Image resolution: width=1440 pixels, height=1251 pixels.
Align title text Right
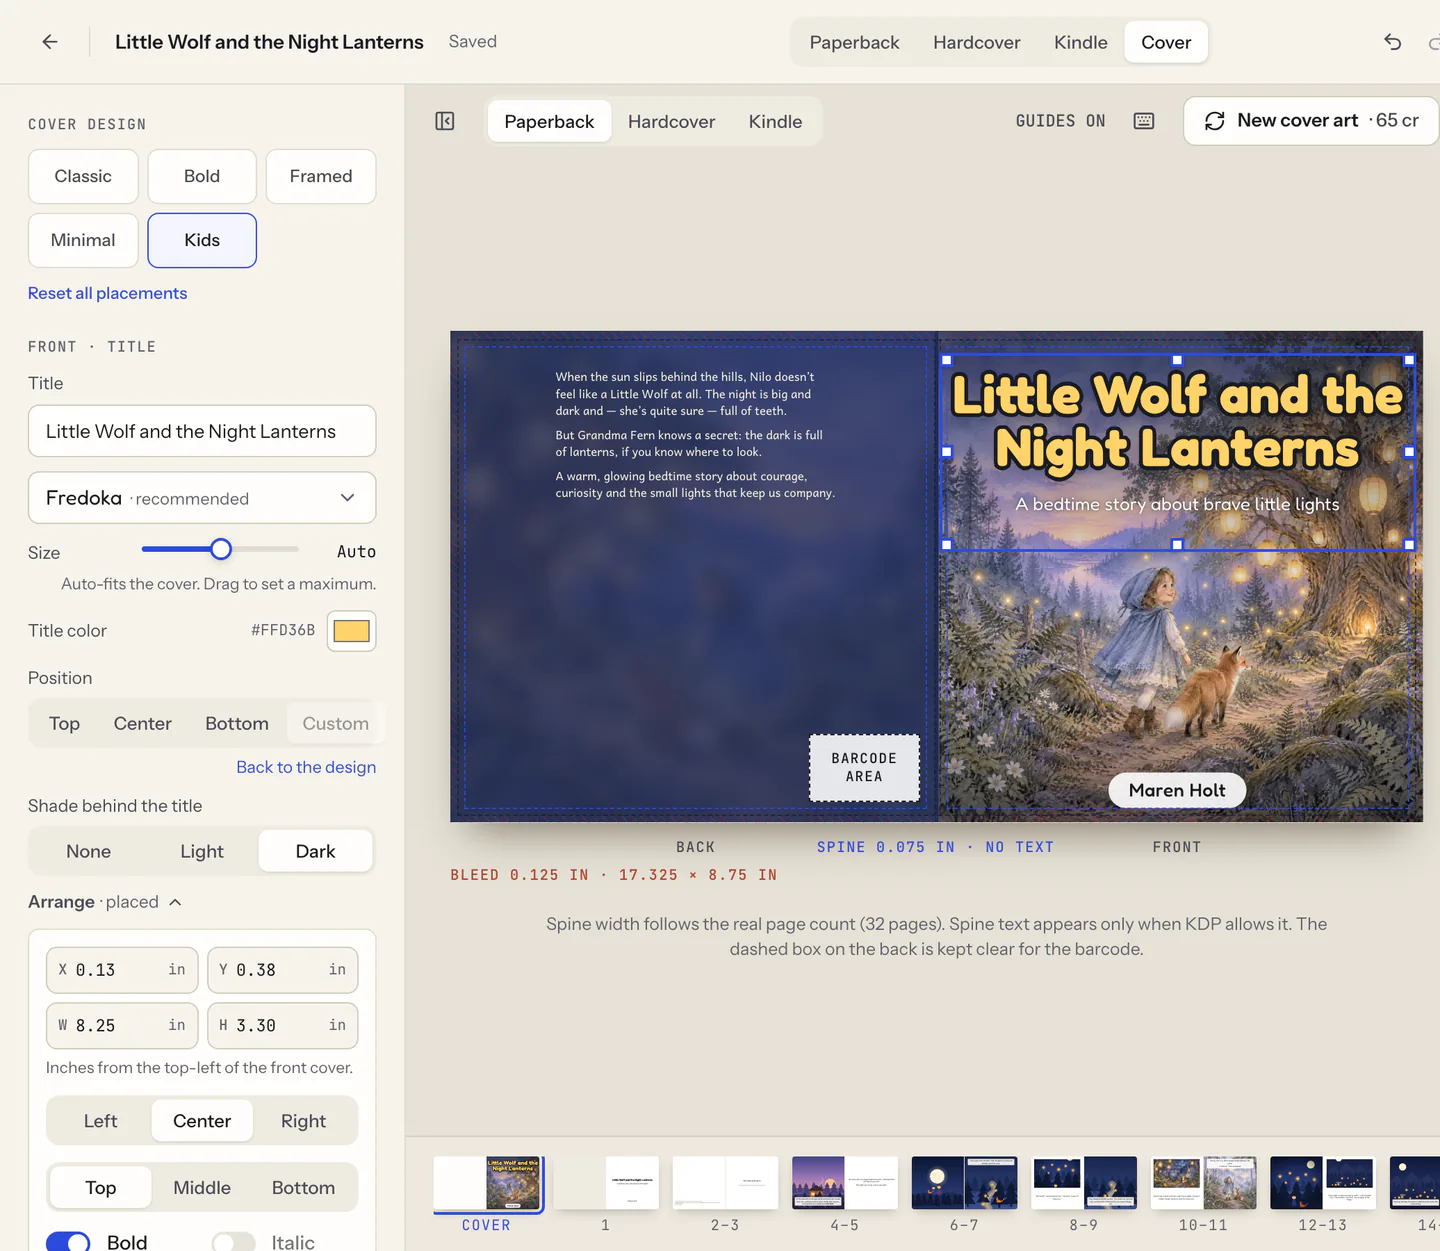pyautogui.click(x=303, y=1121)
